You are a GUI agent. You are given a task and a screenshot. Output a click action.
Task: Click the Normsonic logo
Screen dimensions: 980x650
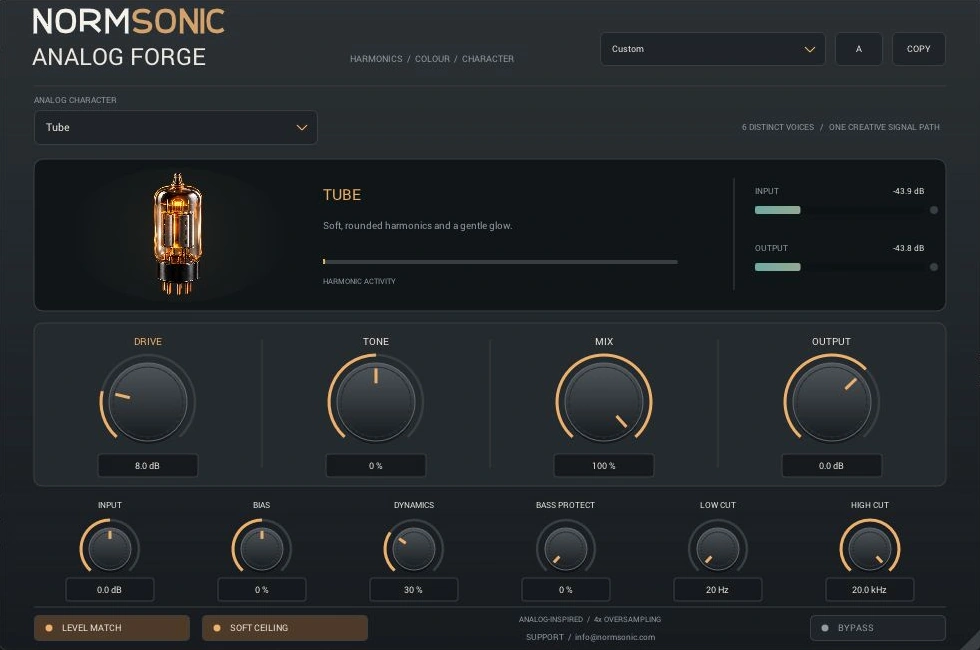click(129, 22)
